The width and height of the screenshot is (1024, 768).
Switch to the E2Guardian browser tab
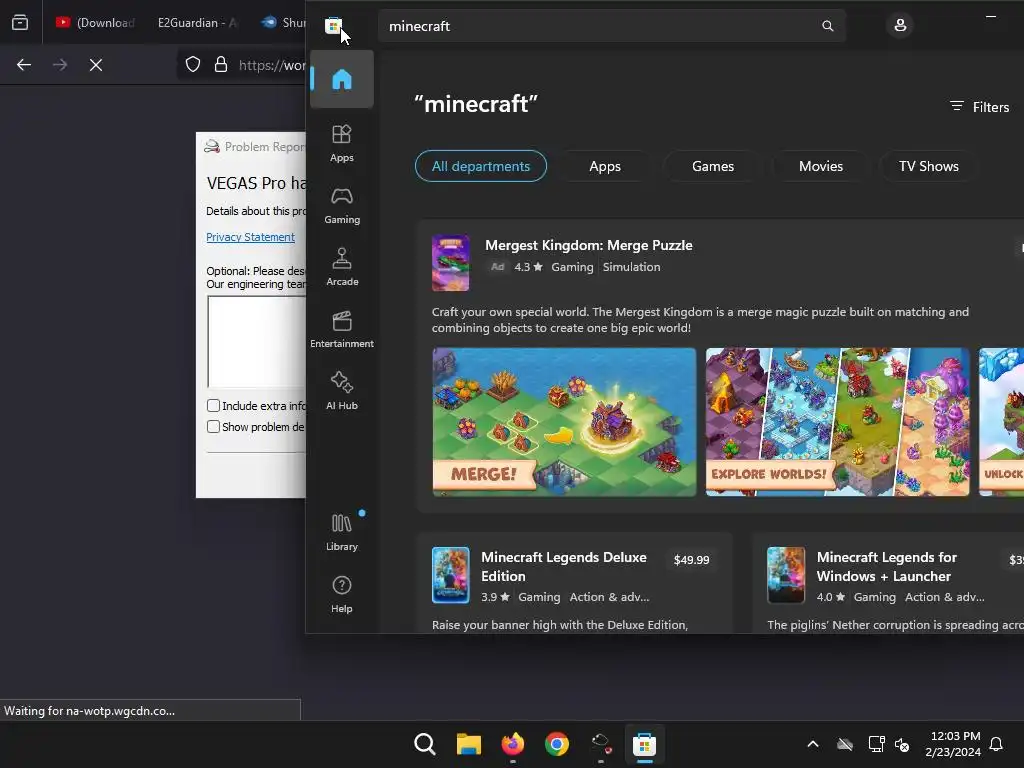coord(197,23)
